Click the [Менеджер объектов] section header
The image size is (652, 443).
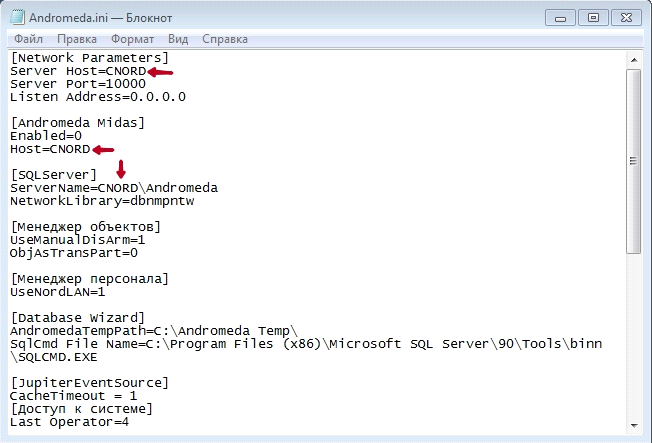click(x=85, y=227)
